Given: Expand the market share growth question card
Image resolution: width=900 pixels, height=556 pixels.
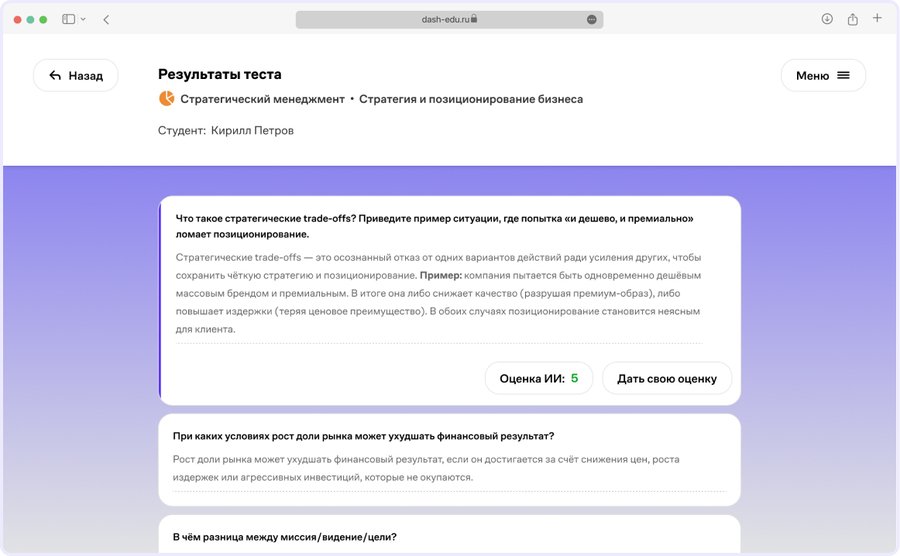Looking at the screenshot, I should (x=449, y=459).
